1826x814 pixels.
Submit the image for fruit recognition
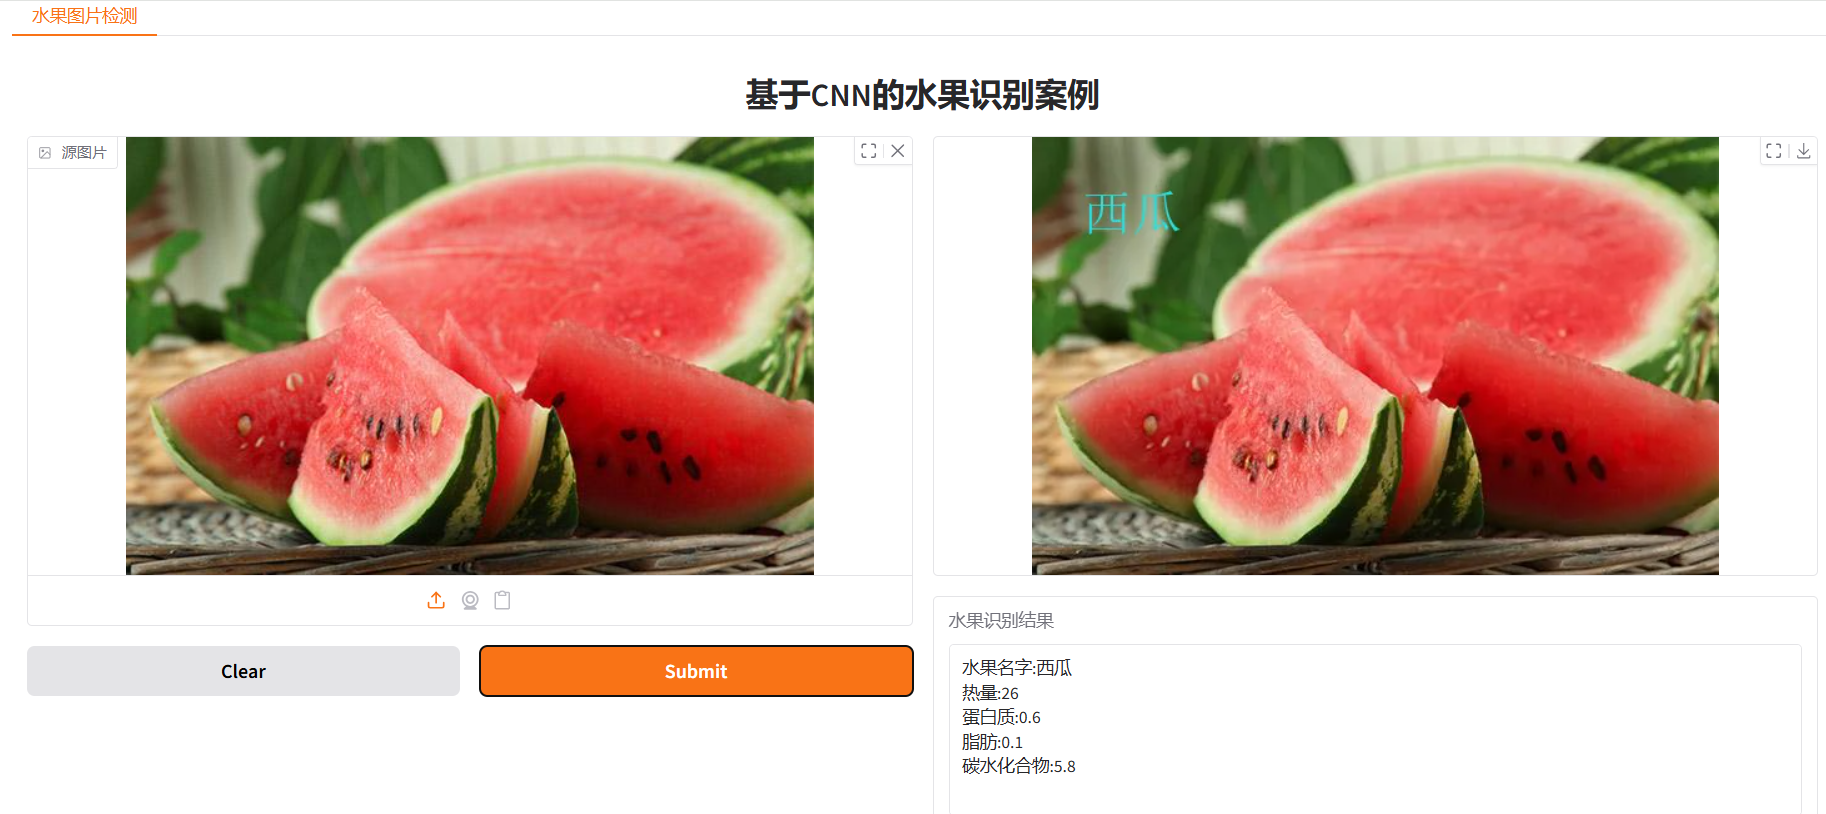click(696, 671)
